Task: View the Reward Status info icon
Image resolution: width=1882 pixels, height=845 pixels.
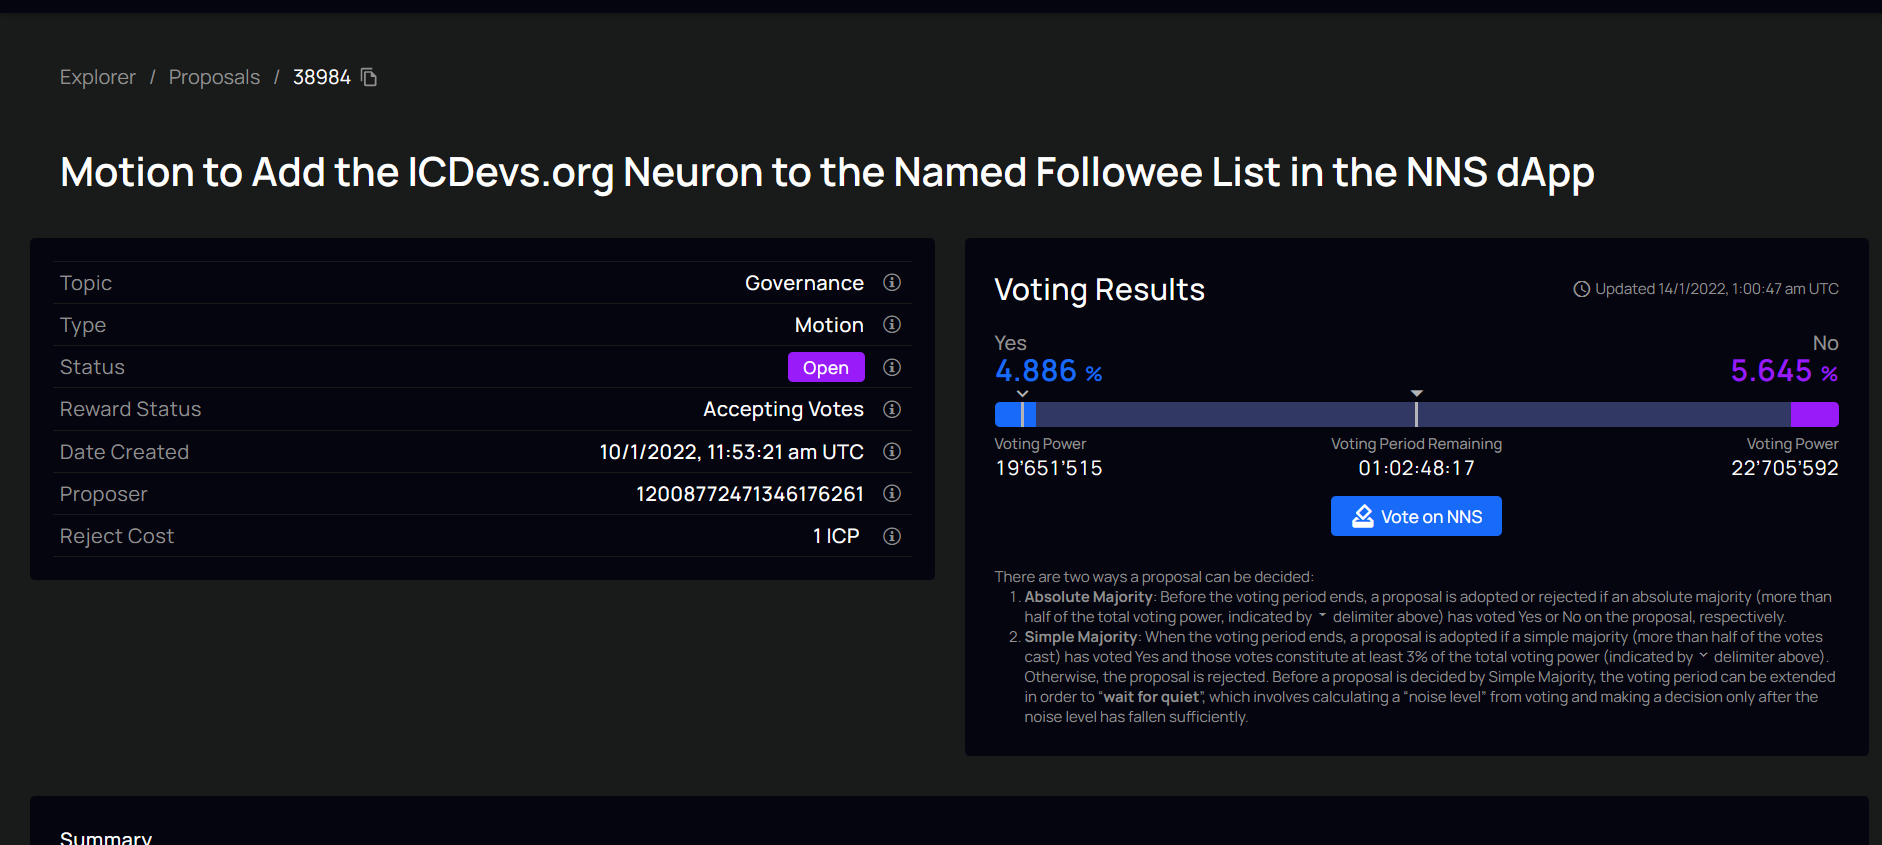Action: (892, 409)
